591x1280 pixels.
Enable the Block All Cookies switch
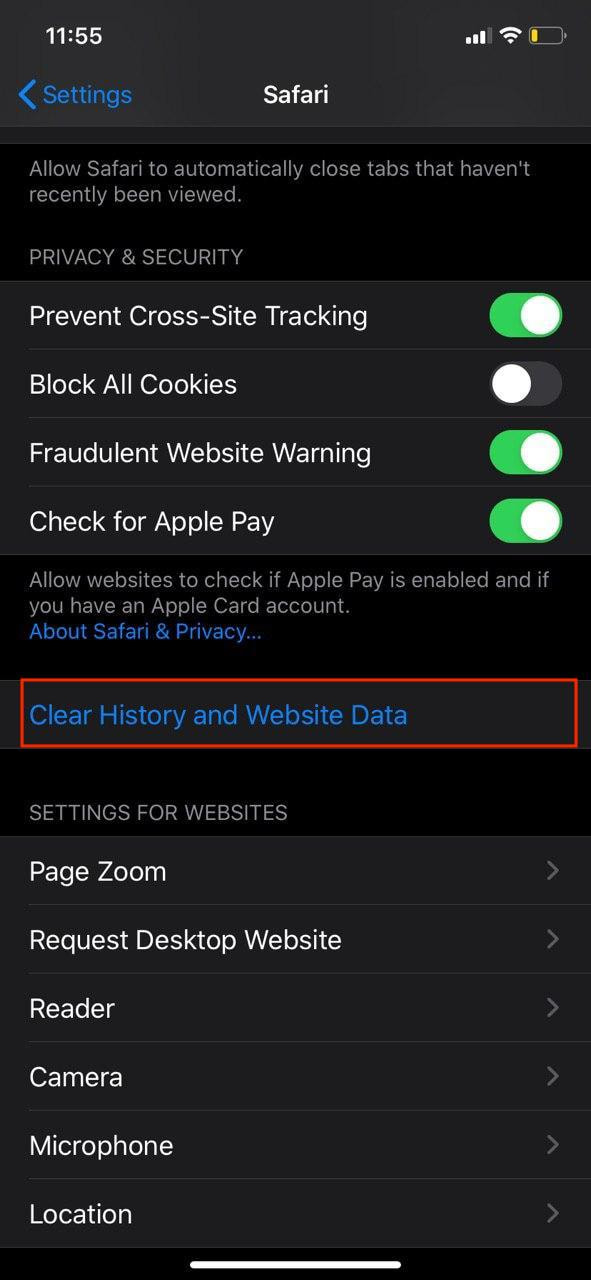pos(526,384)
